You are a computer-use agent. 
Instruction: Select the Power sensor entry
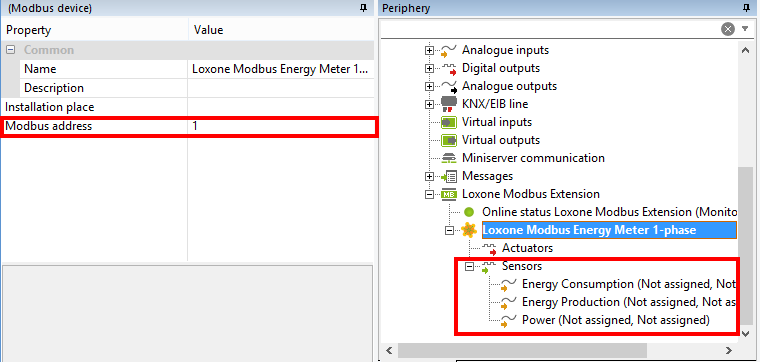coord(616,320)
